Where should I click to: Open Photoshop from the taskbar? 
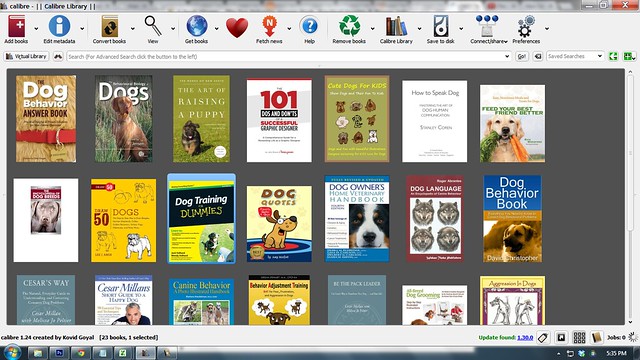click(x=59, y=353)
